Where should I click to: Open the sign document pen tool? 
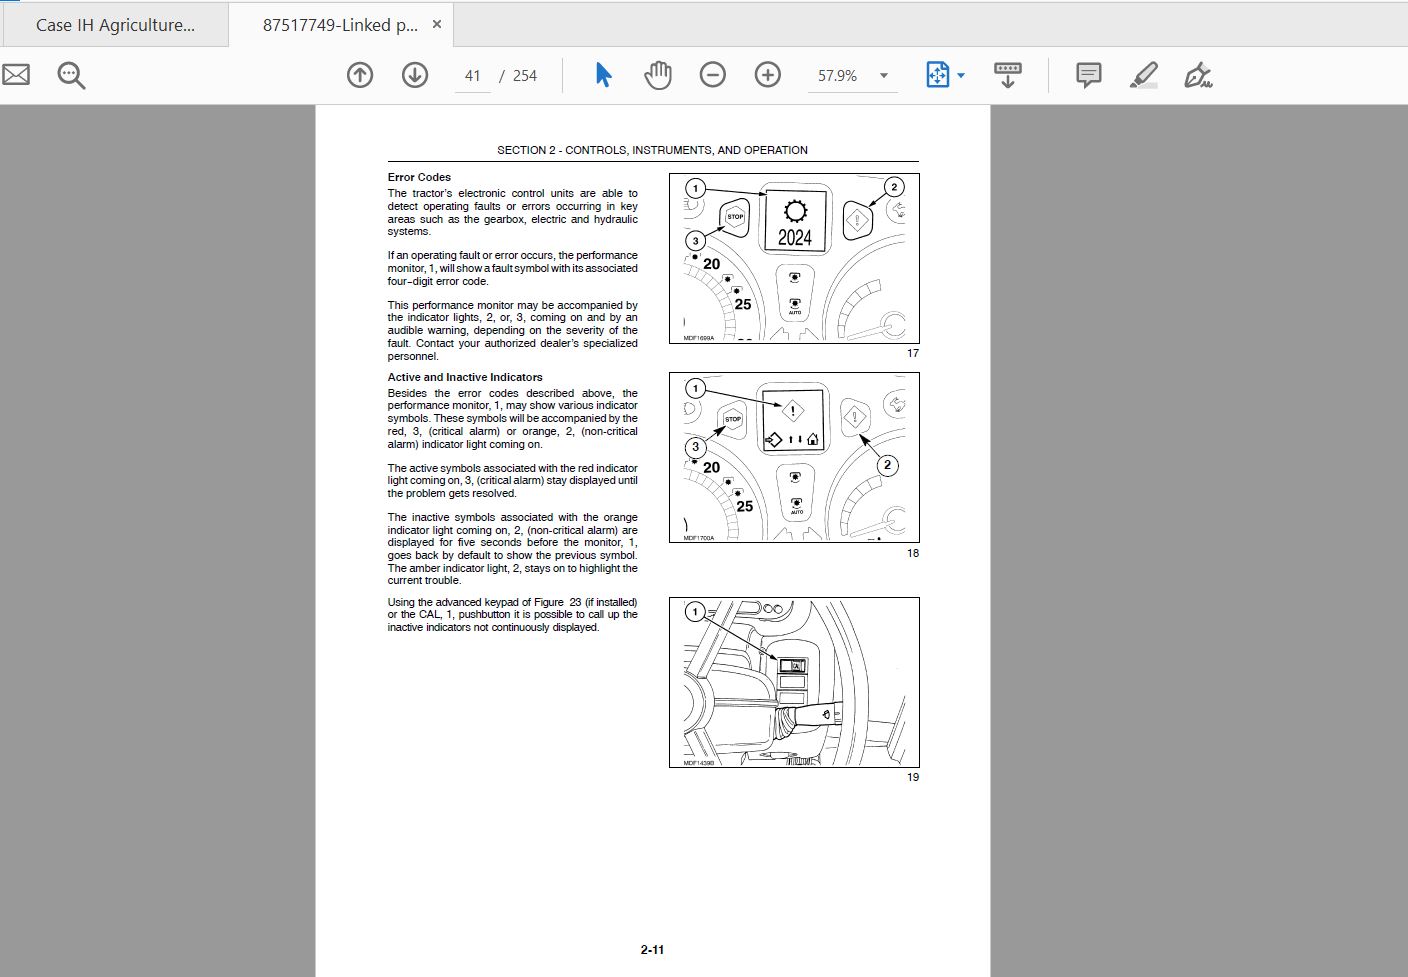pyautogui.click(x=1198, y=75)
